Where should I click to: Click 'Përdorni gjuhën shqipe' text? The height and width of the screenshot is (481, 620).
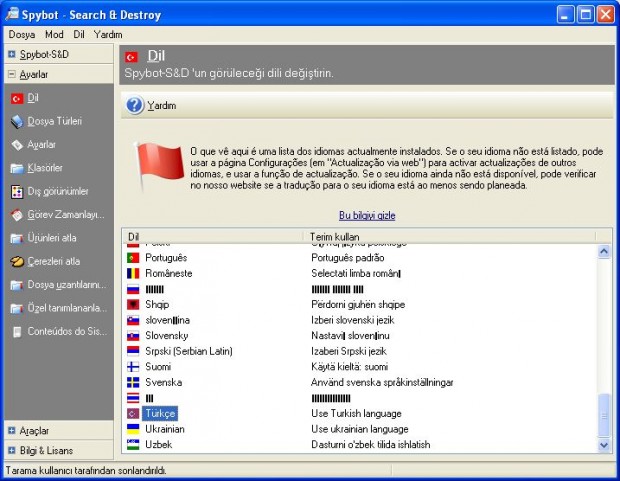[x=358, y=305]
